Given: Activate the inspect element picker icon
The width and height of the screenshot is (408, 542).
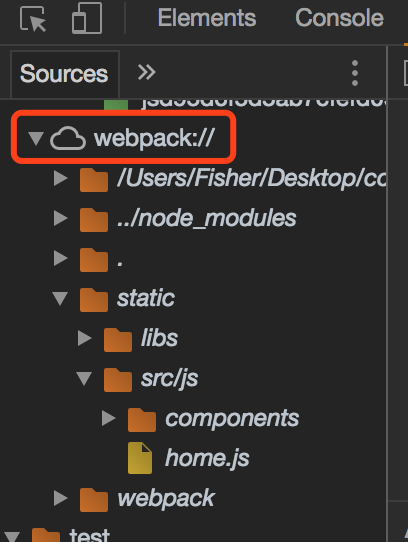Looking at the screenshot, I should point(33,19).
